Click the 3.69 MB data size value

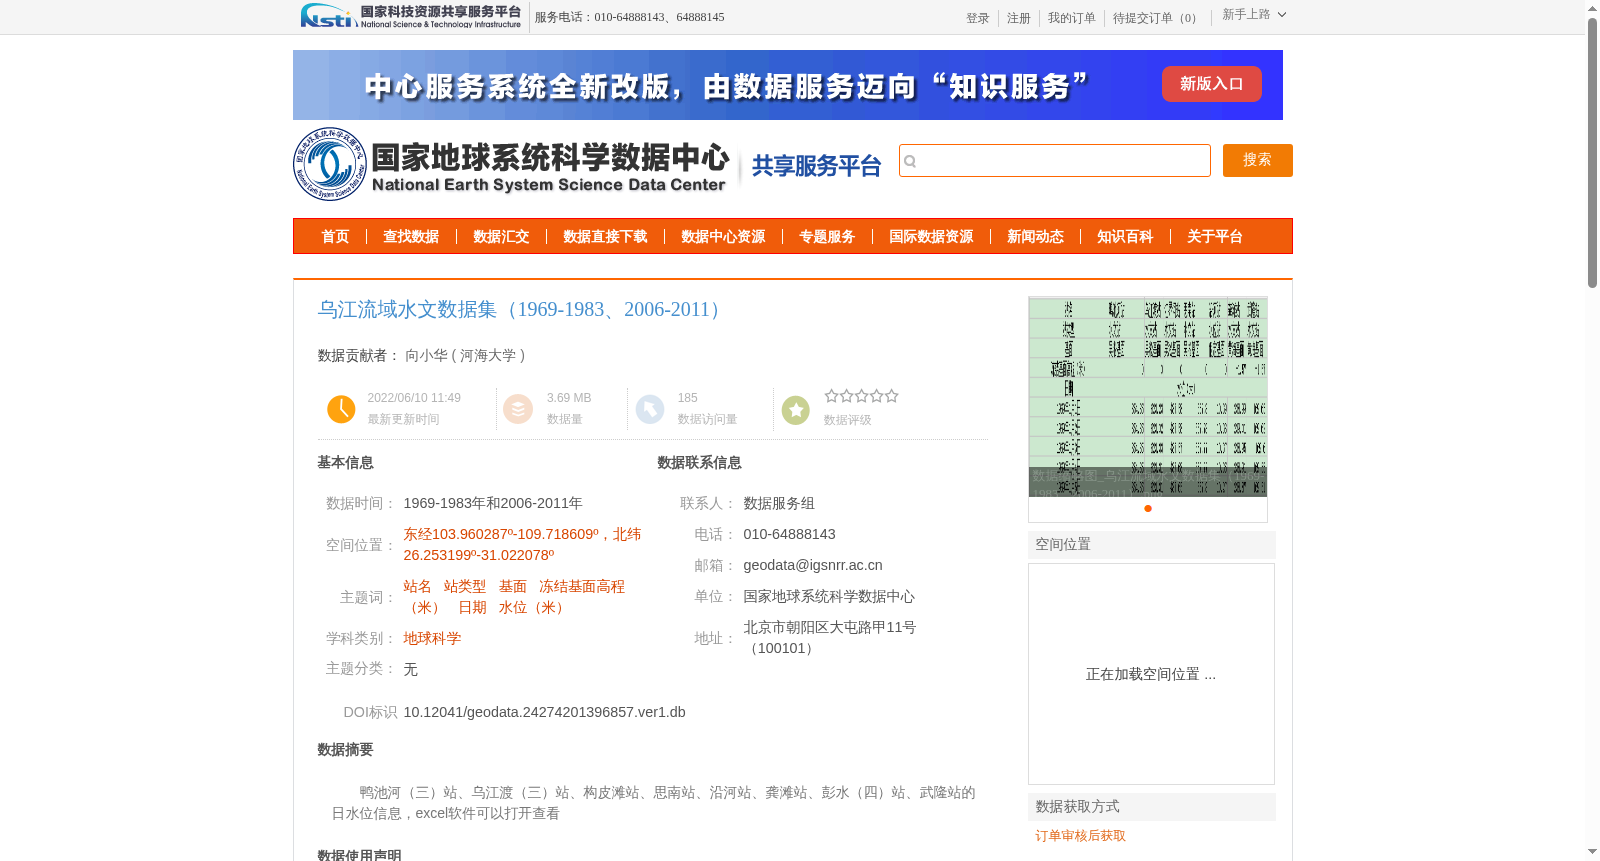click(569, 398)
